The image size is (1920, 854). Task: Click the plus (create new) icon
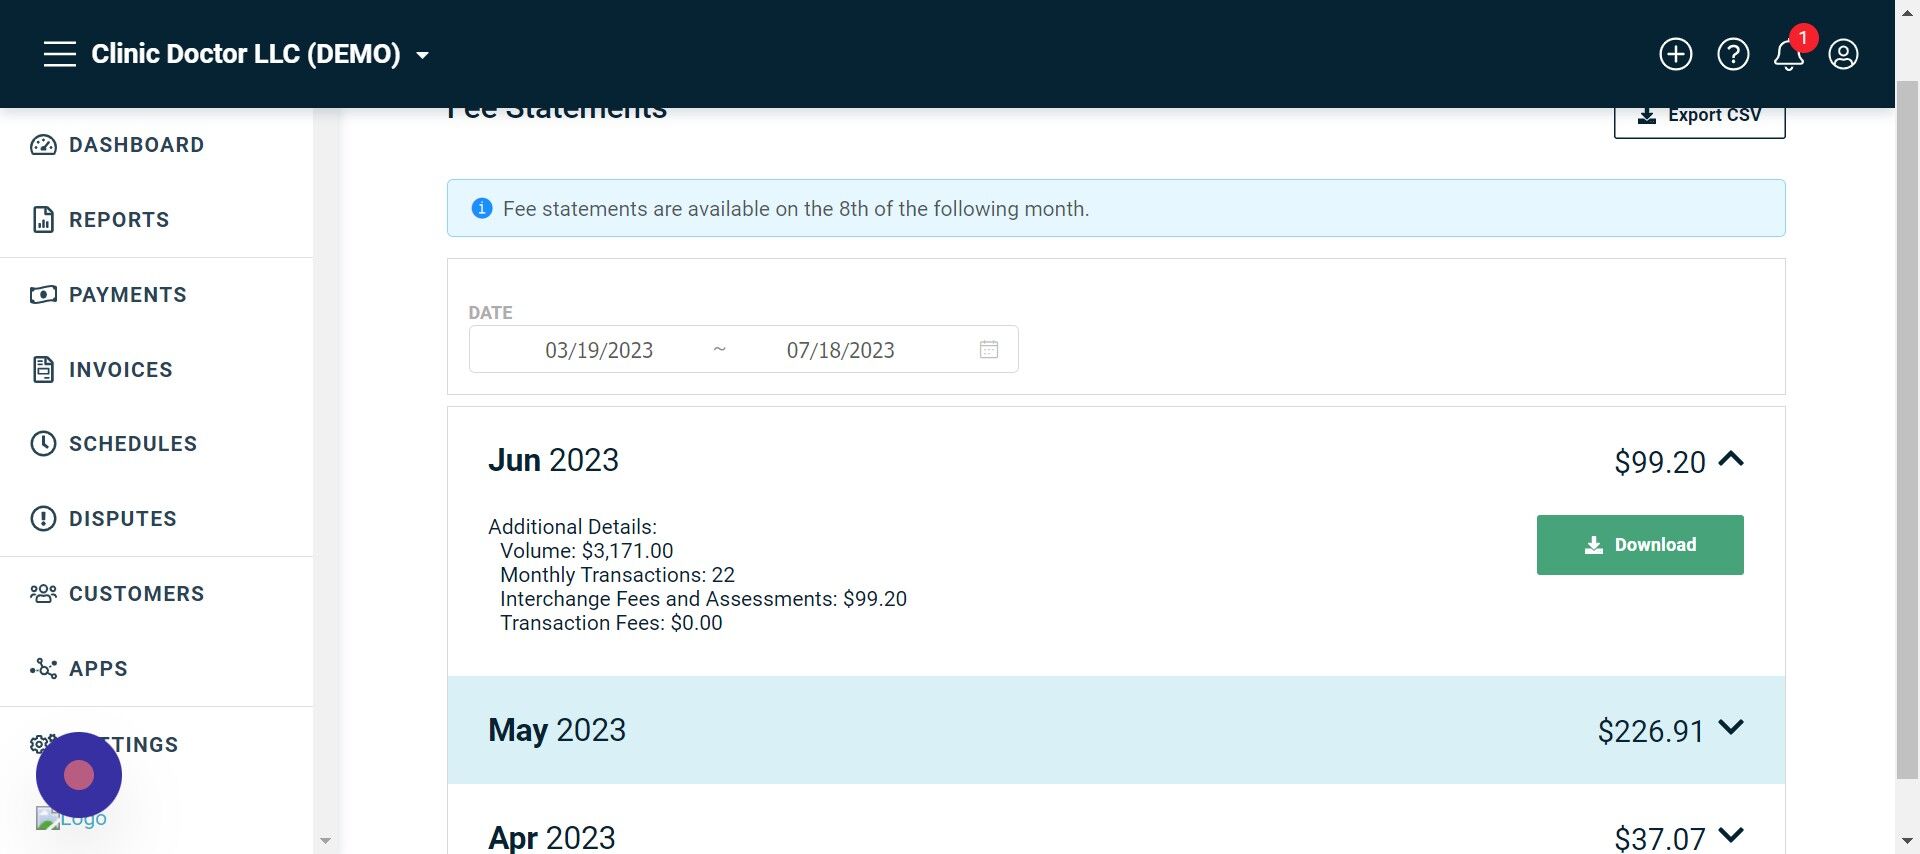click(1676, 54)
